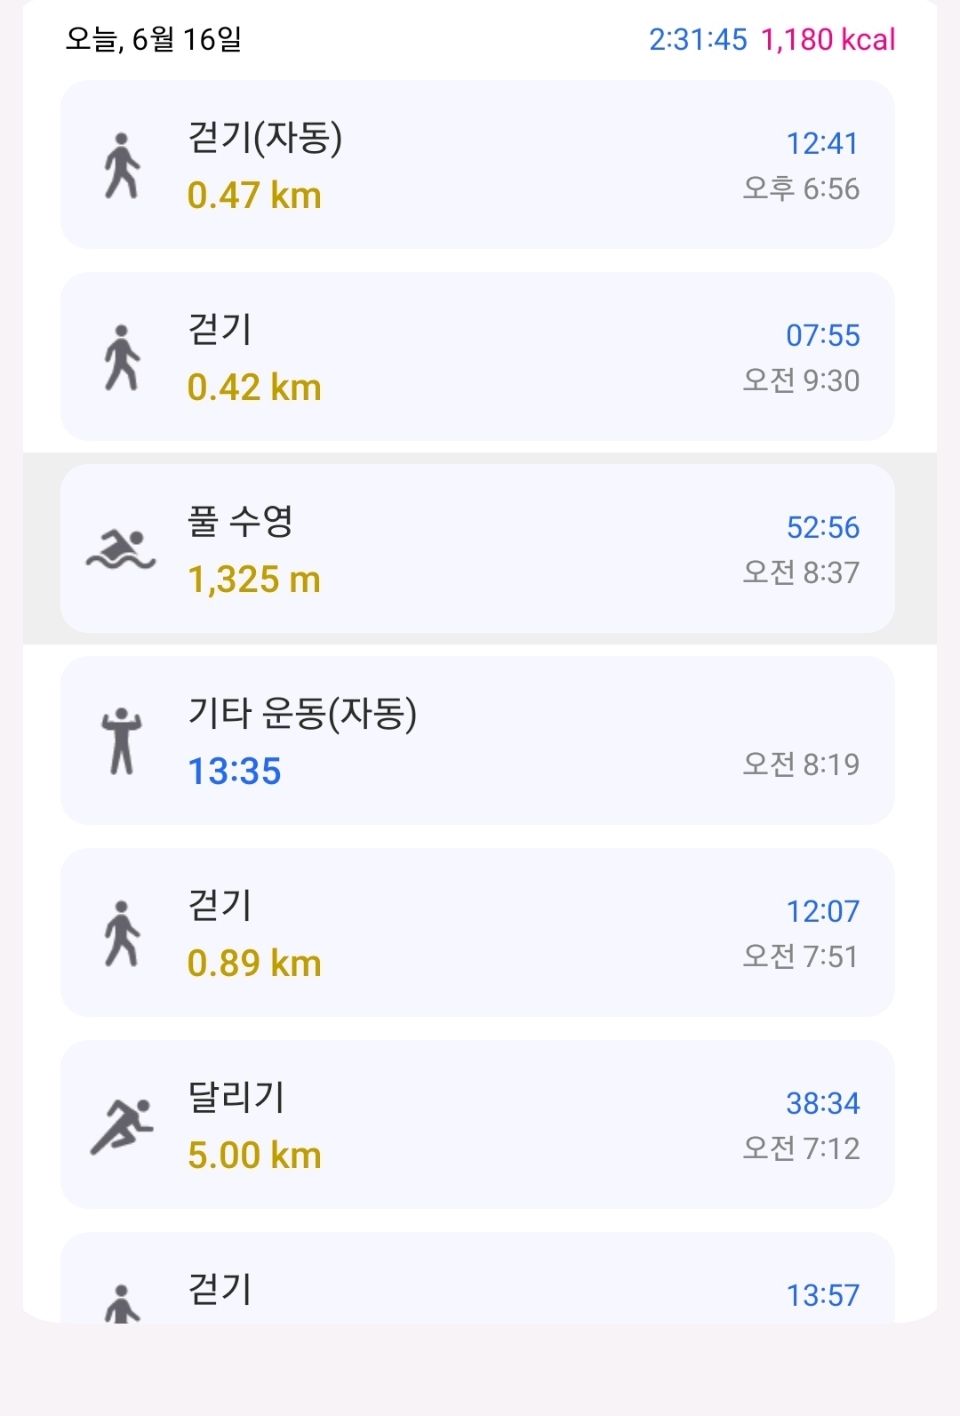Tap the flexing figure icon for 기타 운동(자동)
Screen dimensions: 960x1416
122,741
